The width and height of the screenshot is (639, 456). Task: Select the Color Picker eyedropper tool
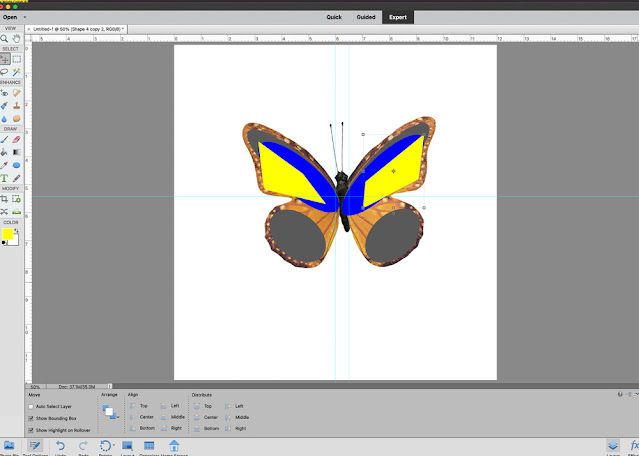pos(4,165)
